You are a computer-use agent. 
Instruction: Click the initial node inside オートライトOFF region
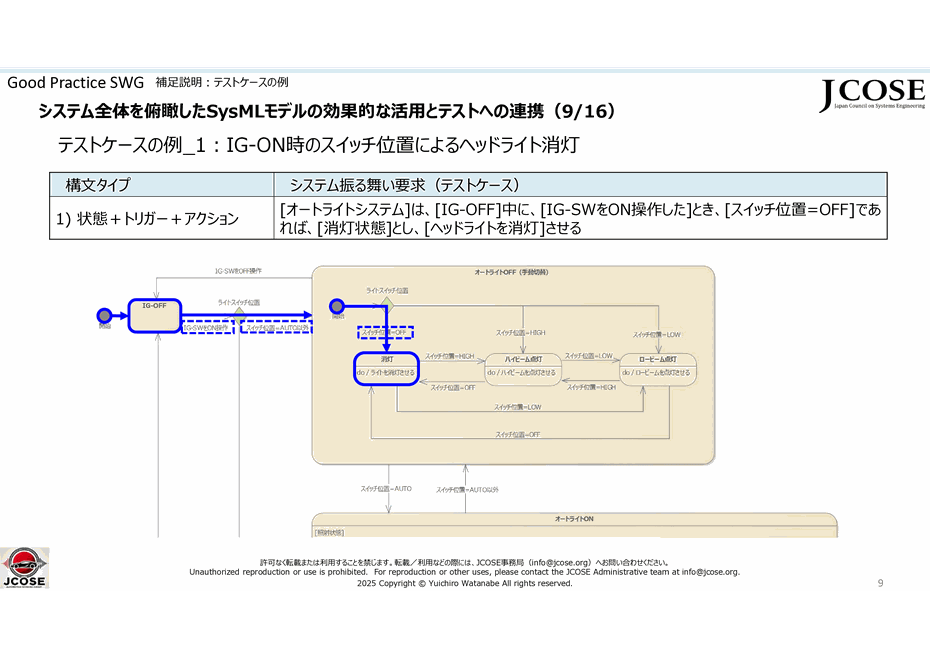coord(337,306)
